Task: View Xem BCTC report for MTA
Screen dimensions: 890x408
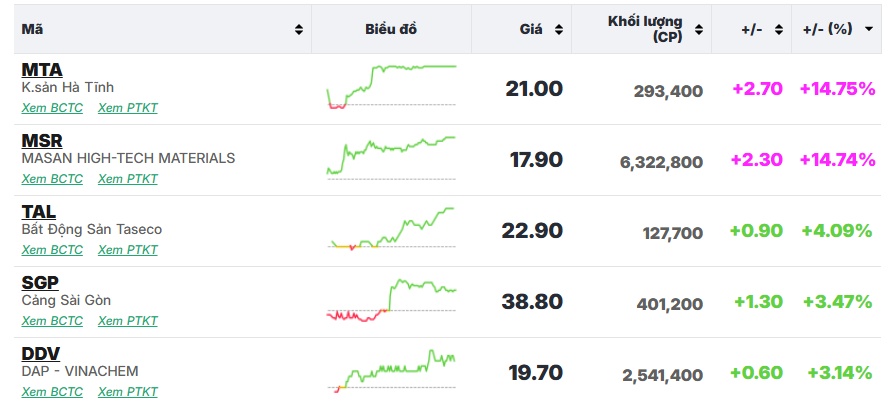Action: point(52,108)
